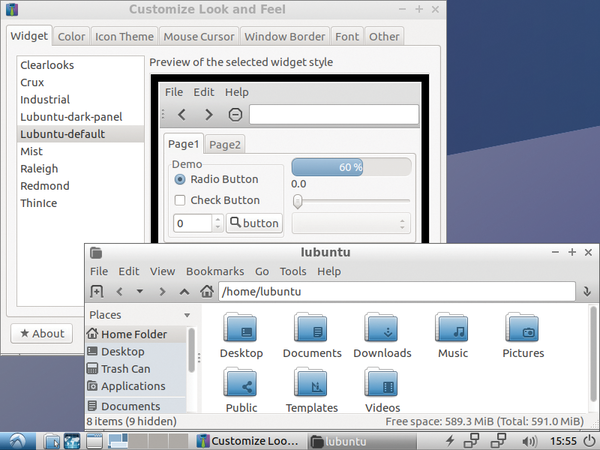The height and width of the screenshot is (450, 600).
Task: Switch to the Mouse Cursor tab
Action: tap(199, 36)
